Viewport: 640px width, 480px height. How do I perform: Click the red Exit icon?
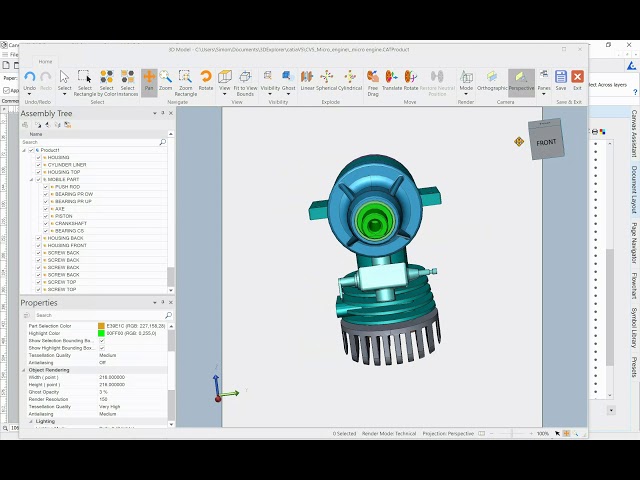(x=577, y=77)
